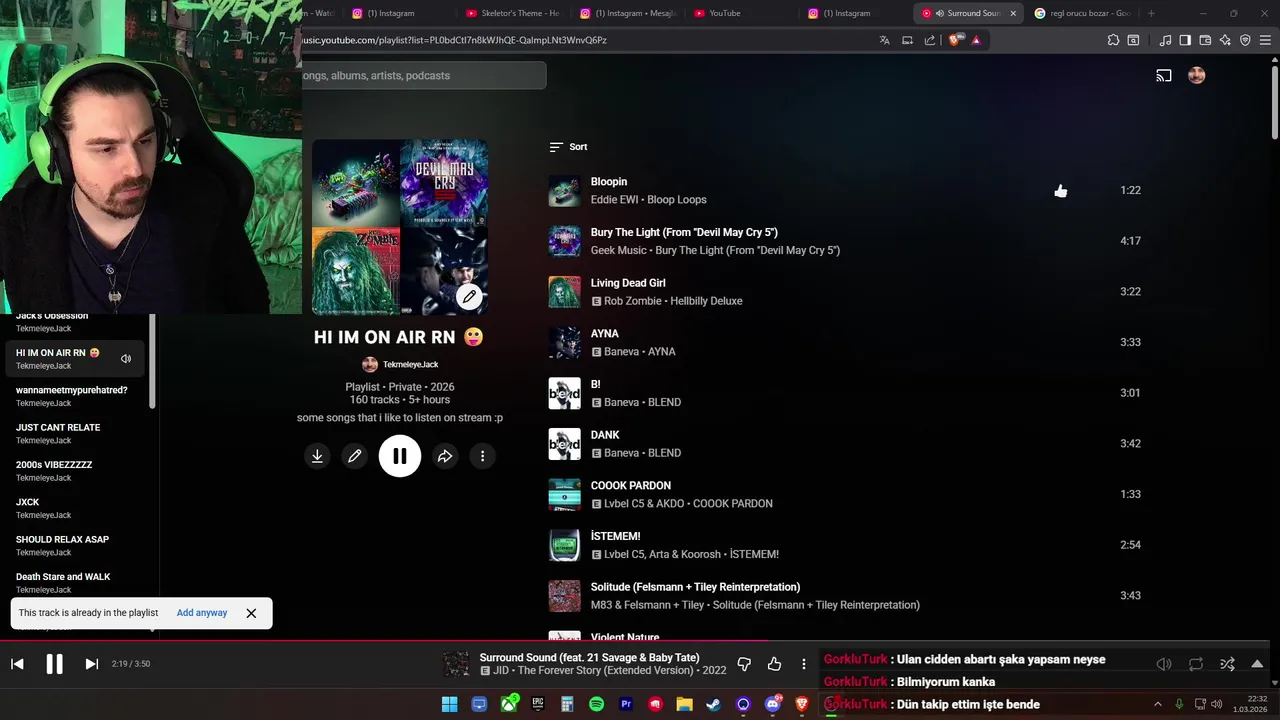The height and width of the screenshot is (720, 1280).
Task: Open Steam from the Windows taskbar
Action: (713, 704)
